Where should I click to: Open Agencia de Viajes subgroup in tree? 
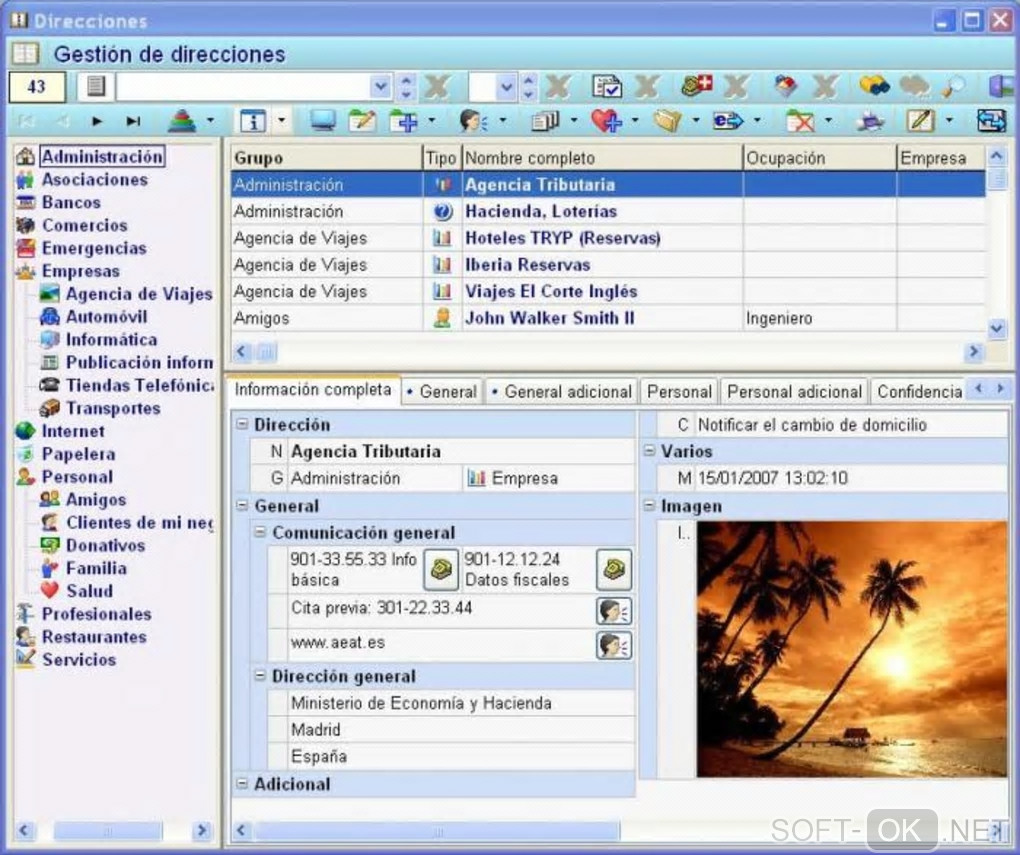point(139,294)
